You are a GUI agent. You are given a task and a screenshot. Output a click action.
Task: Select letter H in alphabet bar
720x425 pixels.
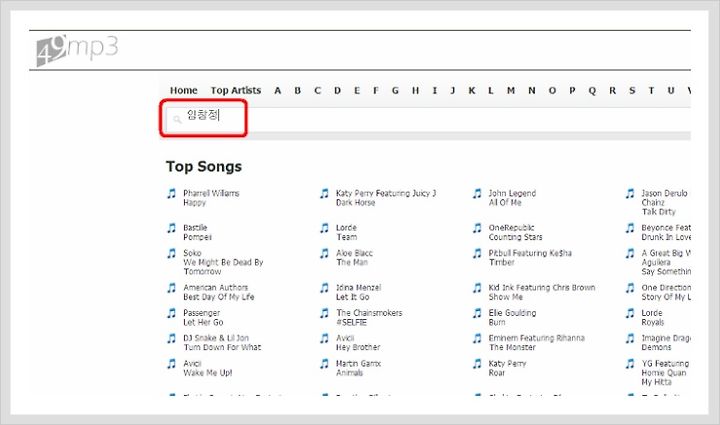click(415, 90)
